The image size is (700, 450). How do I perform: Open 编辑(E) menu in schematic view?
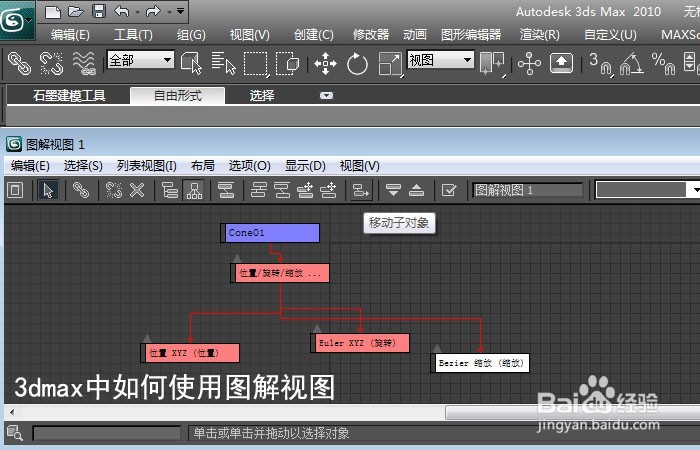click(30, 166)
